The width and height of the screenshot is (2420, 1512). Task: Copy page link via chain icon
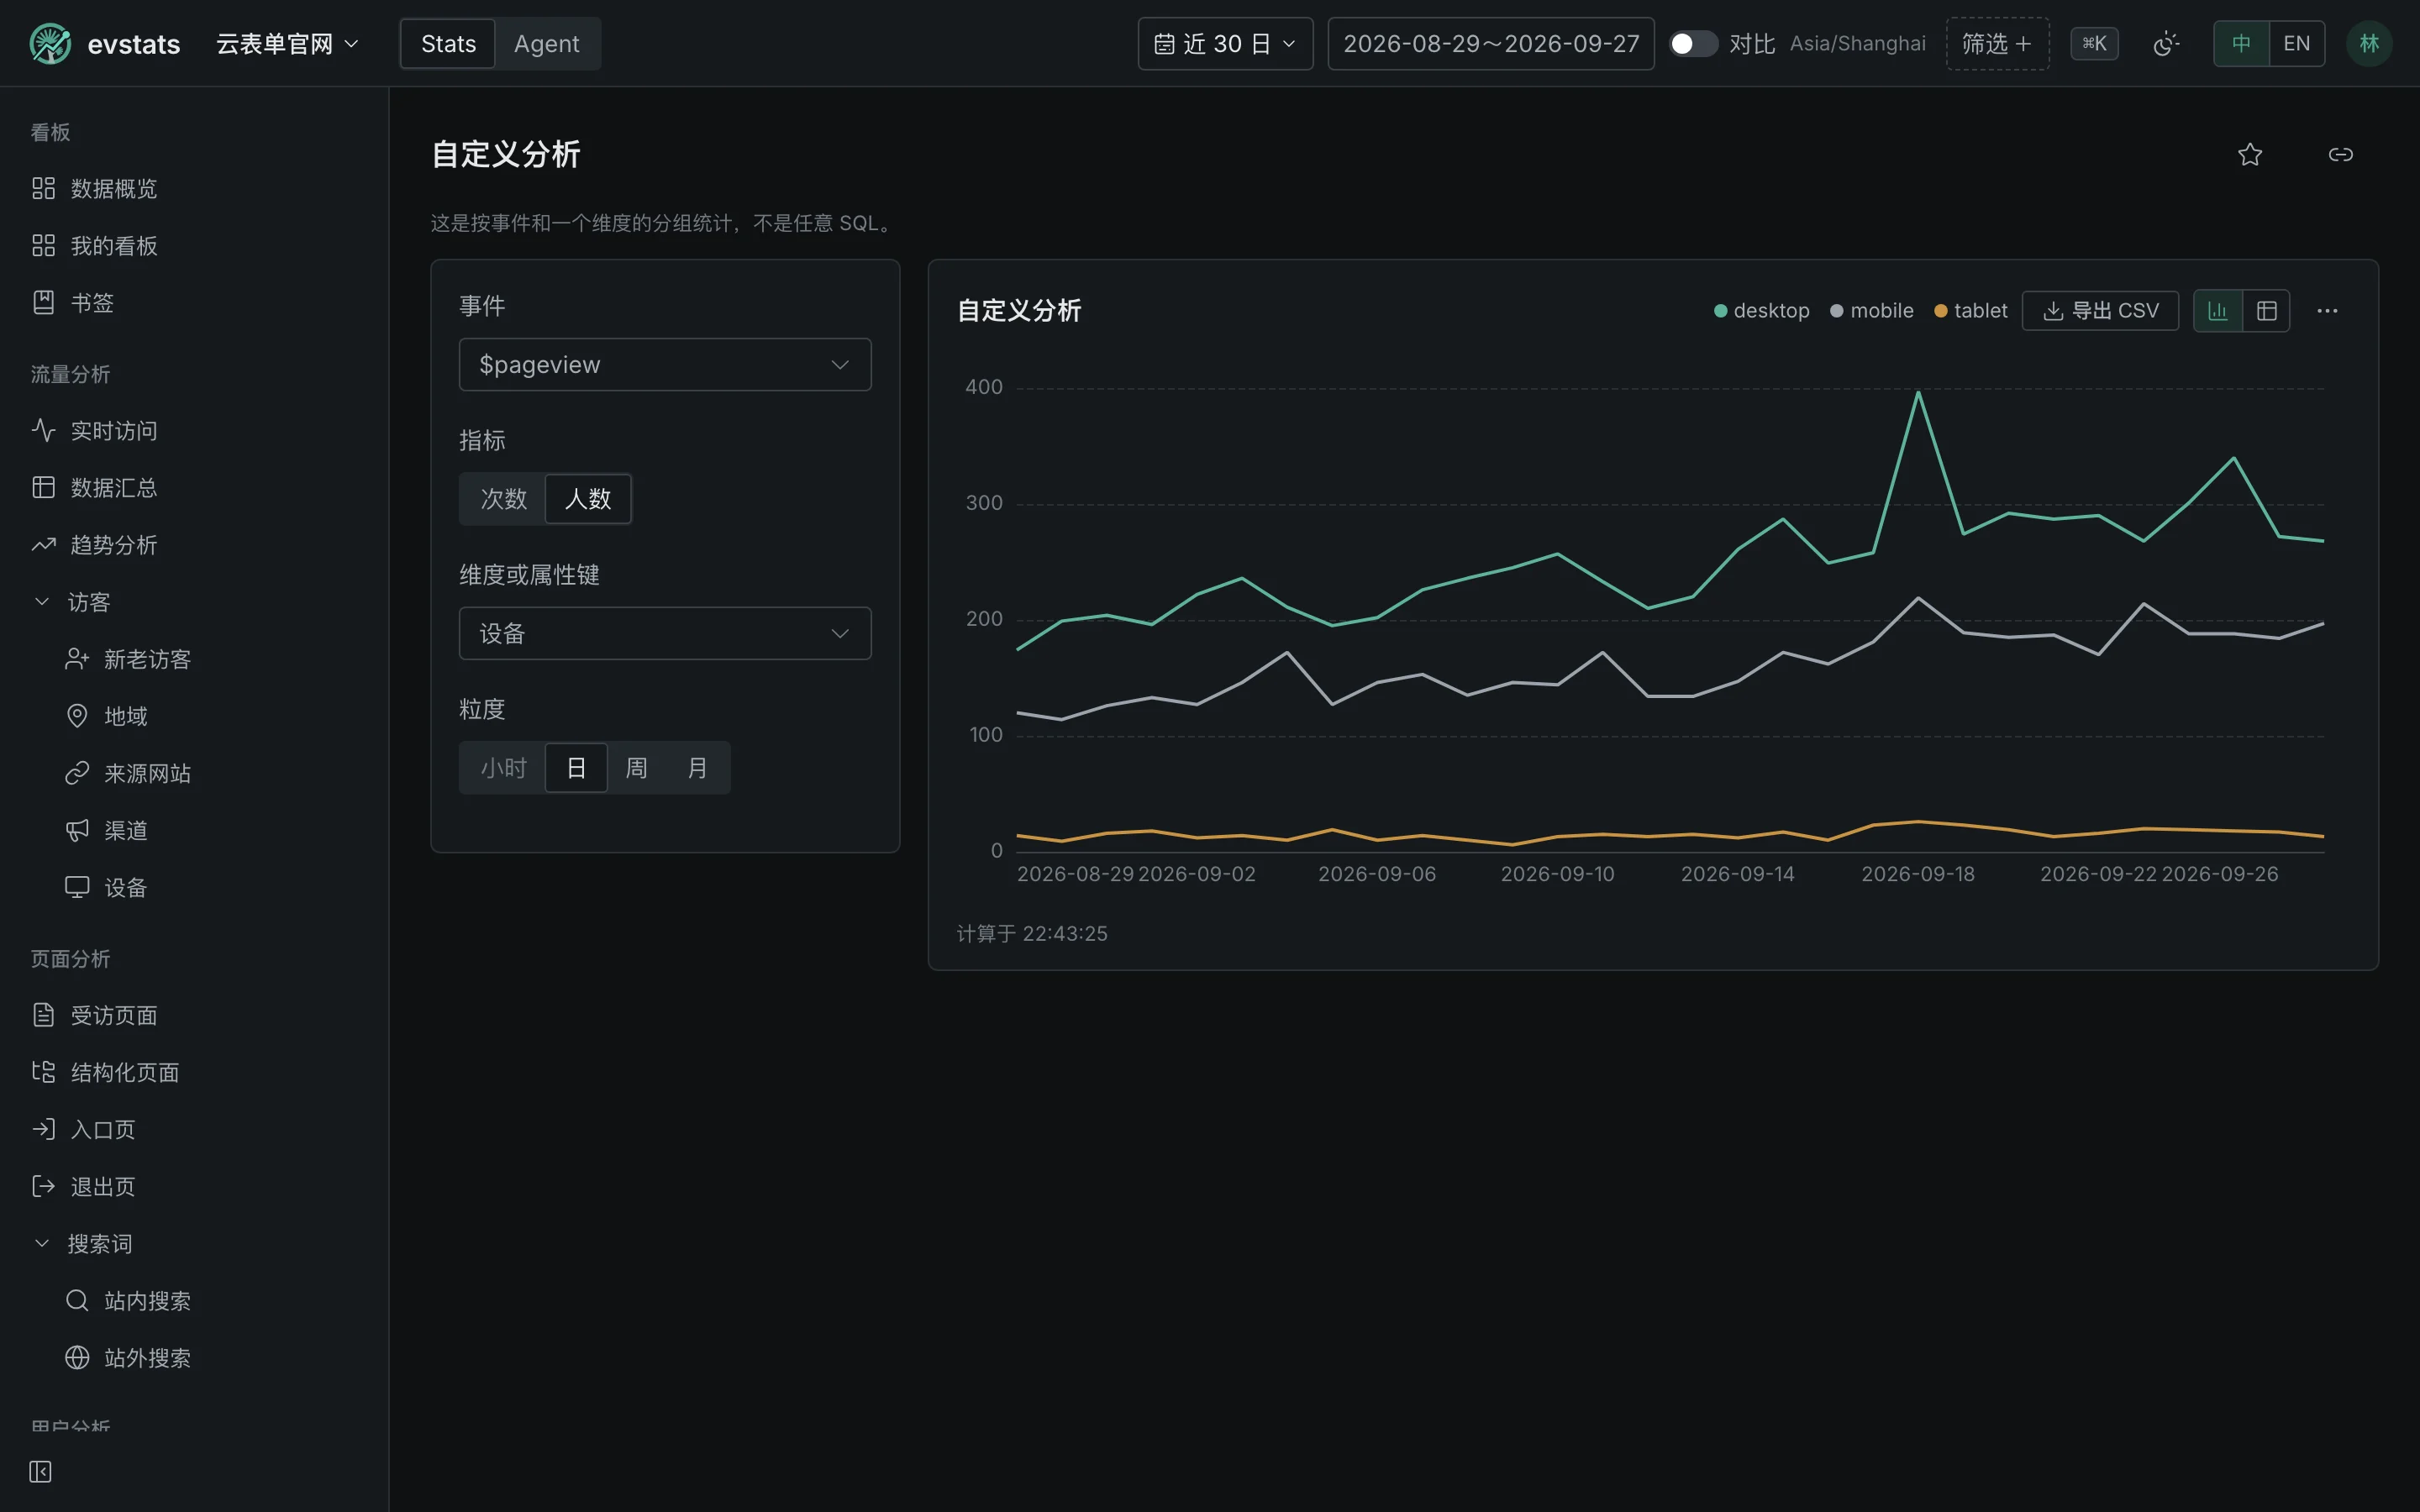[x=2341, y=154]
